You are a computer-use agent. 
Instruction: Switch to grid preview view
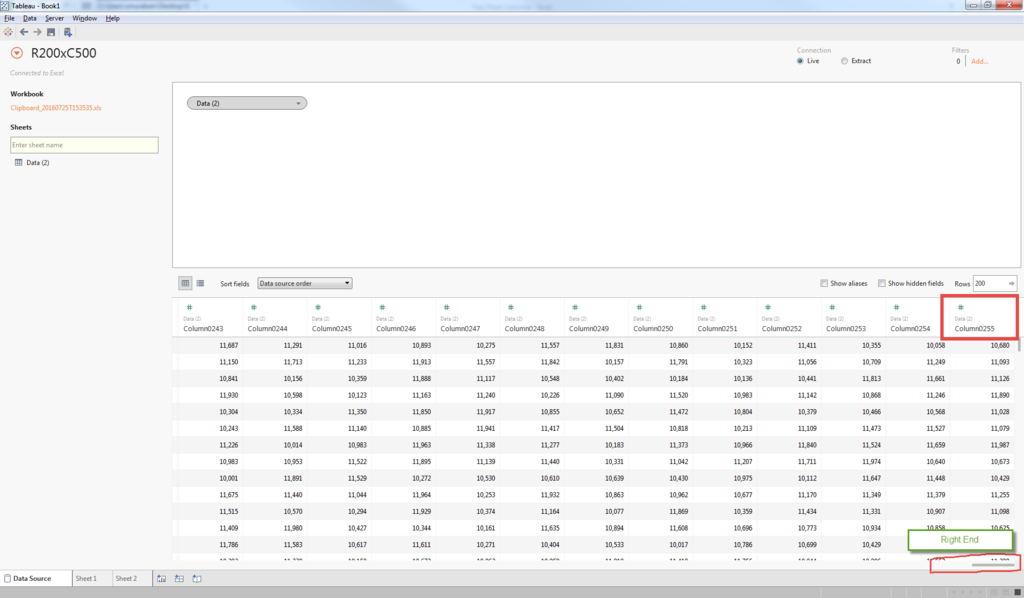click(185, 283)
